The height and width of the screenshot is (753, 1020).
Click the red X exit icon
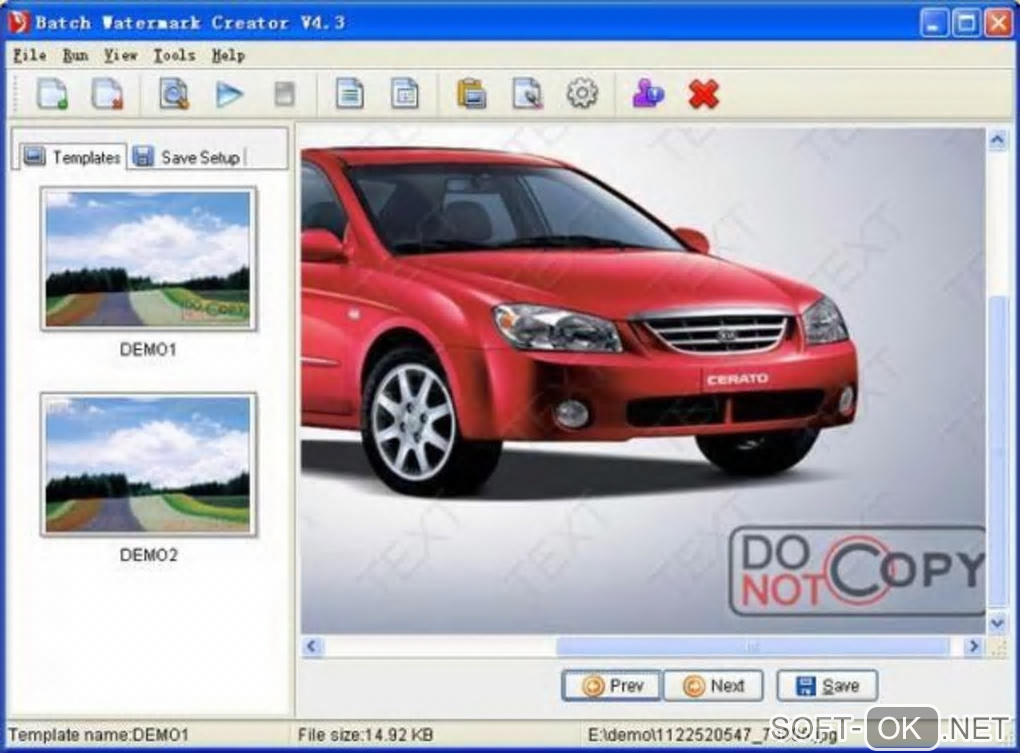coord(704,94)
